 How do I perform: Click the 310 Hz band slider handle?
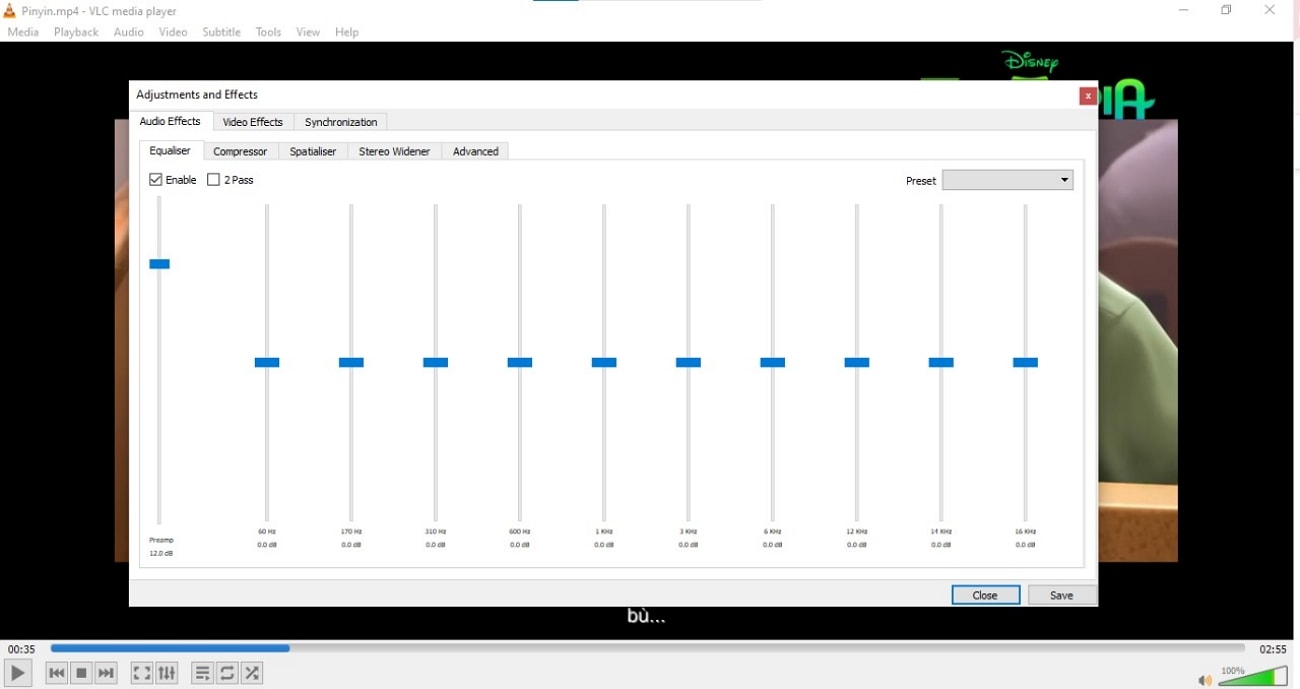(x=435, y=362)
